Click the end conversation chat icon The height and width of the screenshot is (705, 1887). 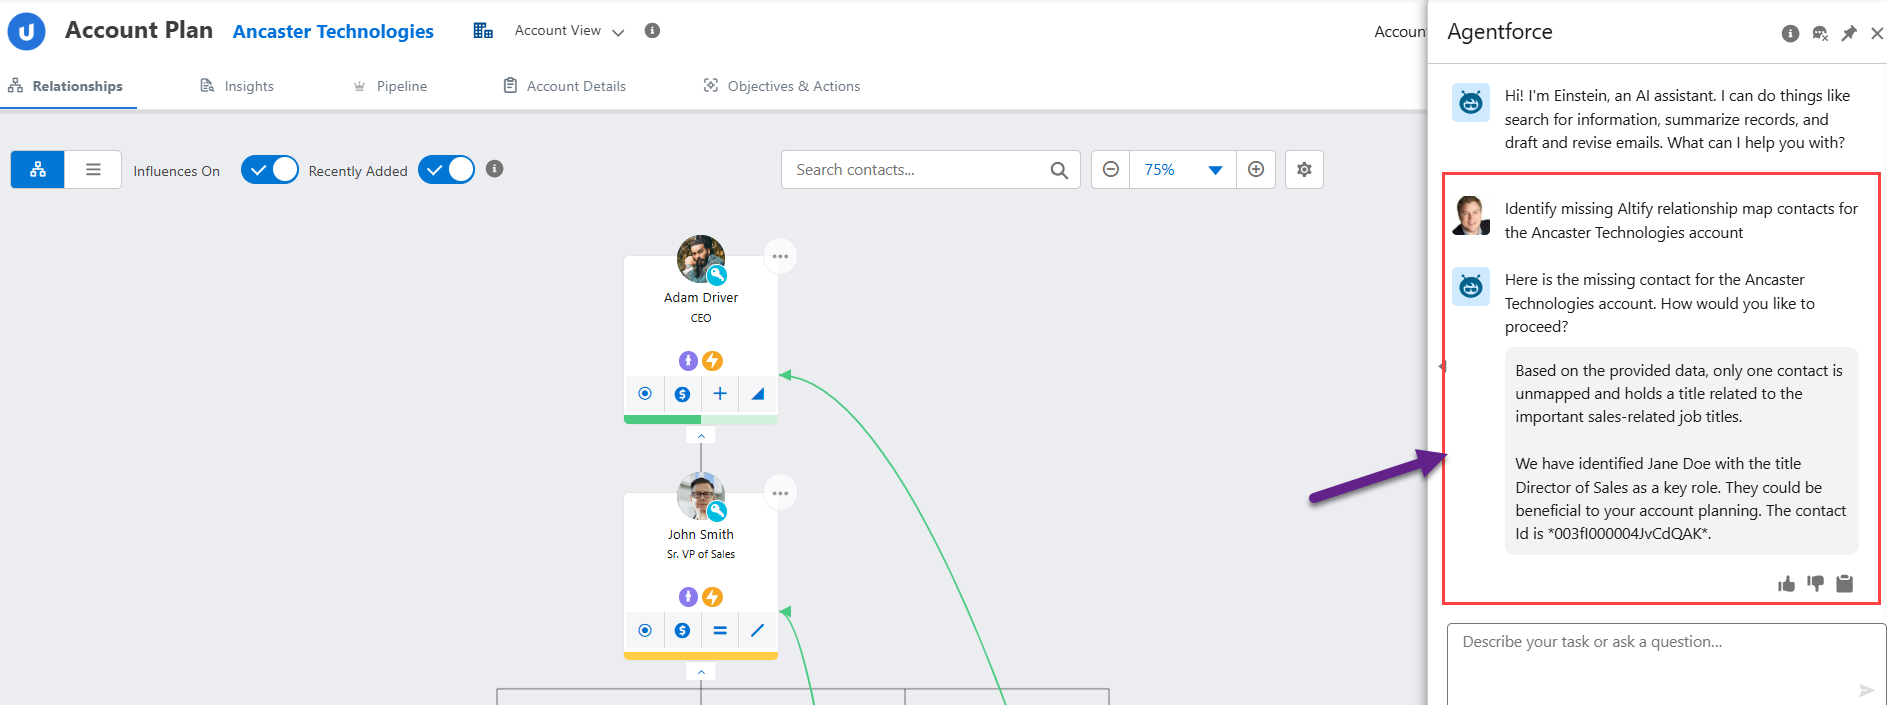[x=1820, y=33]
